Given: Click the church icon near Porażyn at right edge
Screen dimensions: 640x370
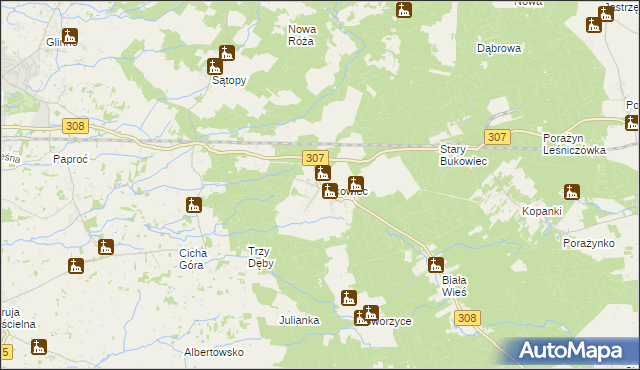Looking at the screenshot, I should pos(632,123).
